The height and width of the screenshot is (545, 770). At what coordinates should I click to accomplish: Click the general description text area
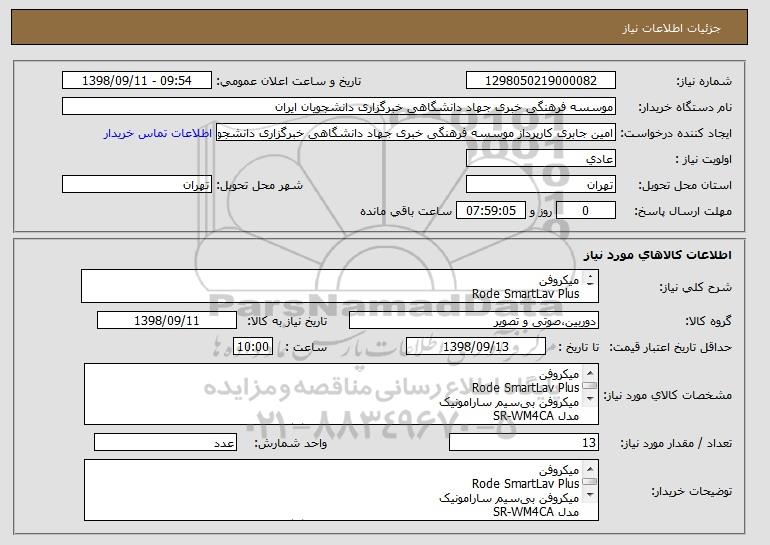pyautogui.click(x=340, y=286)
